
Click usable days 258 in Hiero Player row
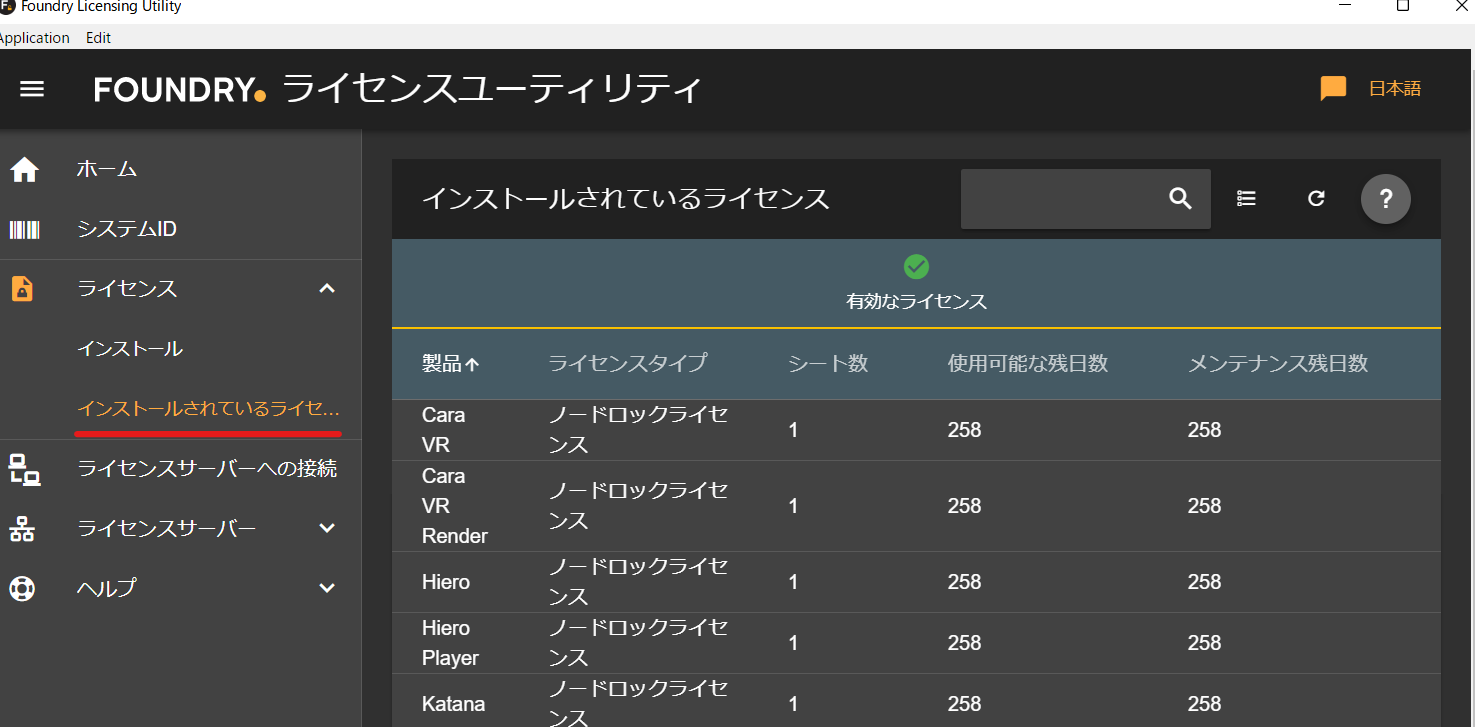(965, 643)
